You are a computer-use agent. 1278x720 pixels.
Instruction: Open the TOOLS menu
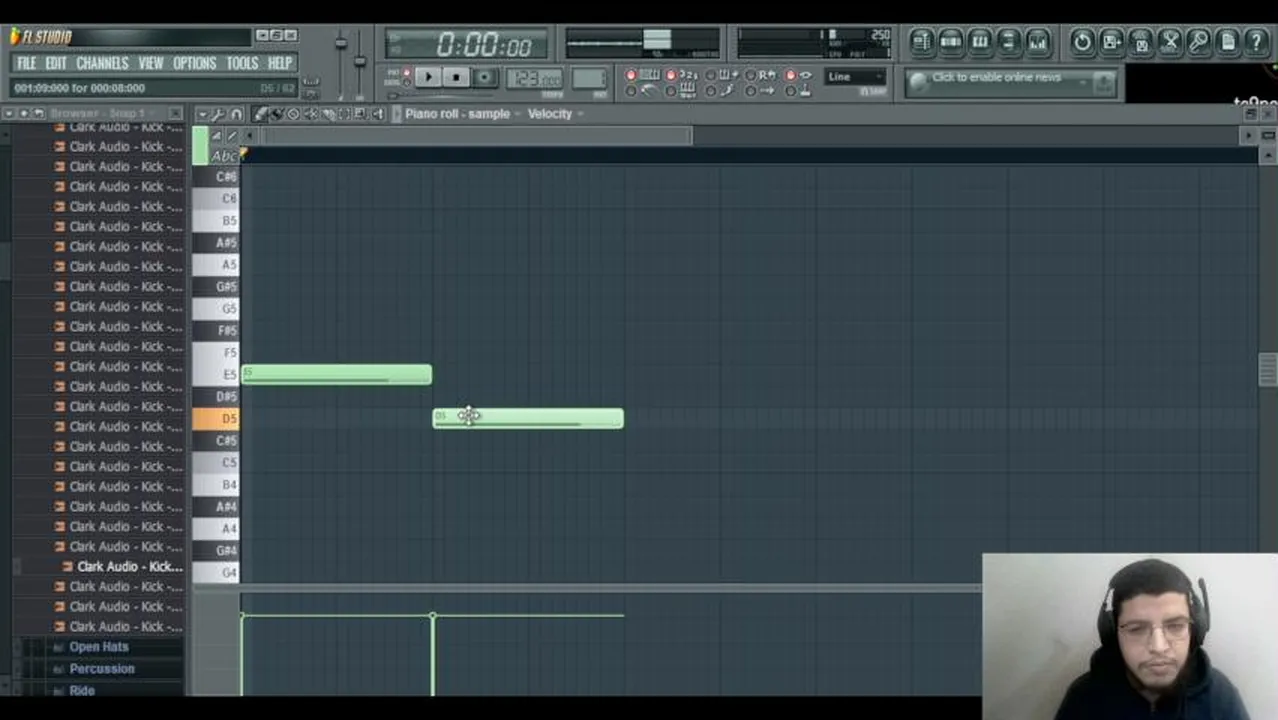[242, 63]
